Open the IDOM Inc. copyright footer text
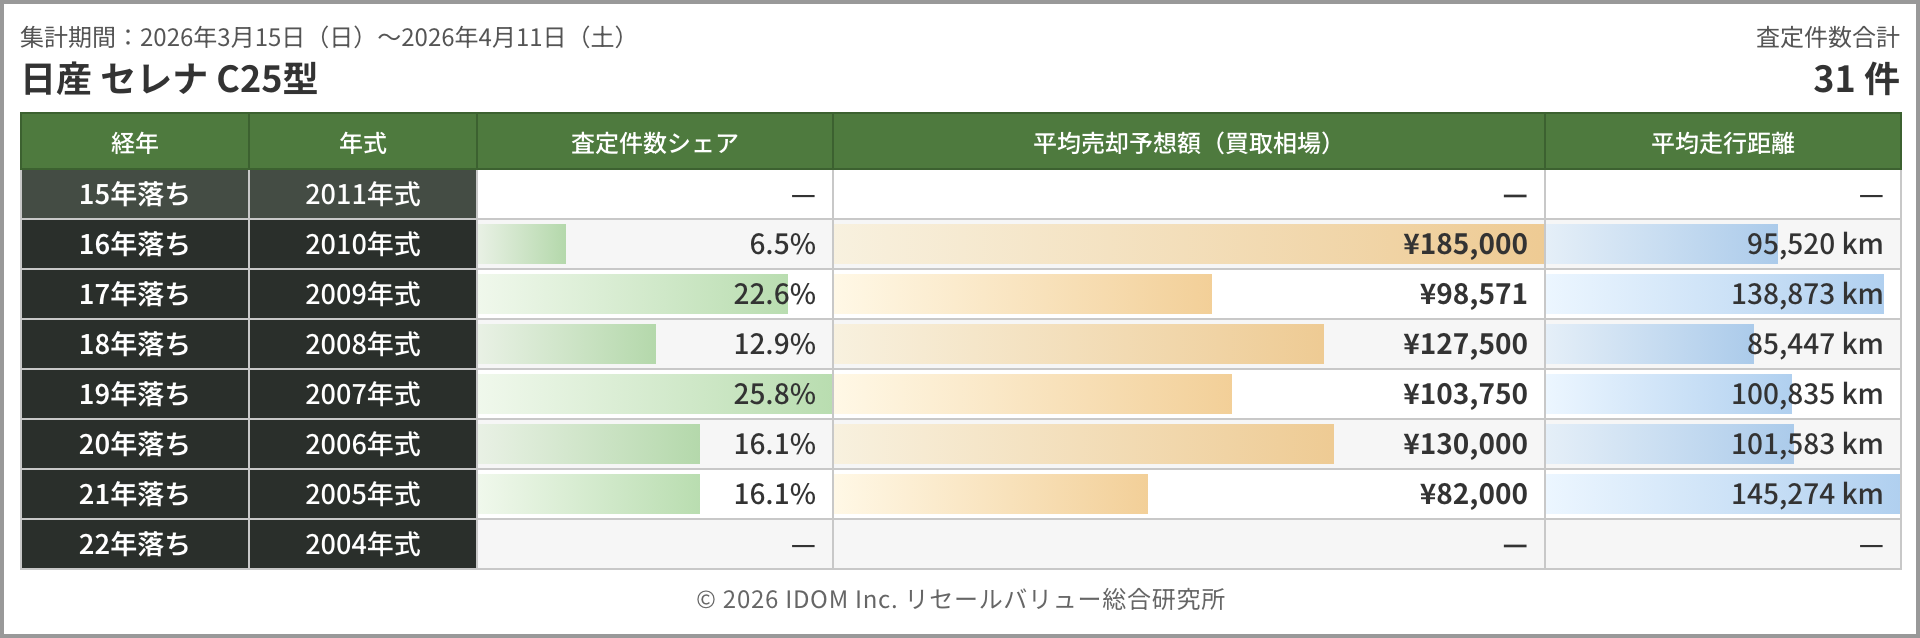Viewport: 1920px width, 638px height. [960, 599]
